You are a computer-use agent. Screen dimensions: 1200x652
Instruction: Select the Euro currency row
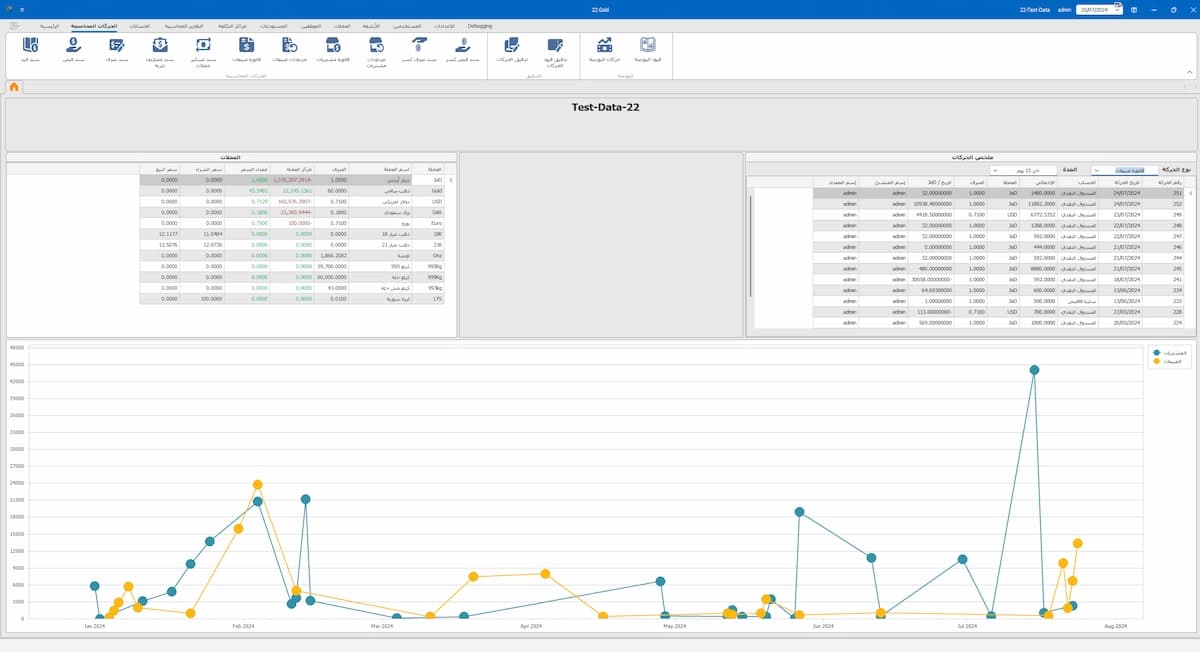293,223
